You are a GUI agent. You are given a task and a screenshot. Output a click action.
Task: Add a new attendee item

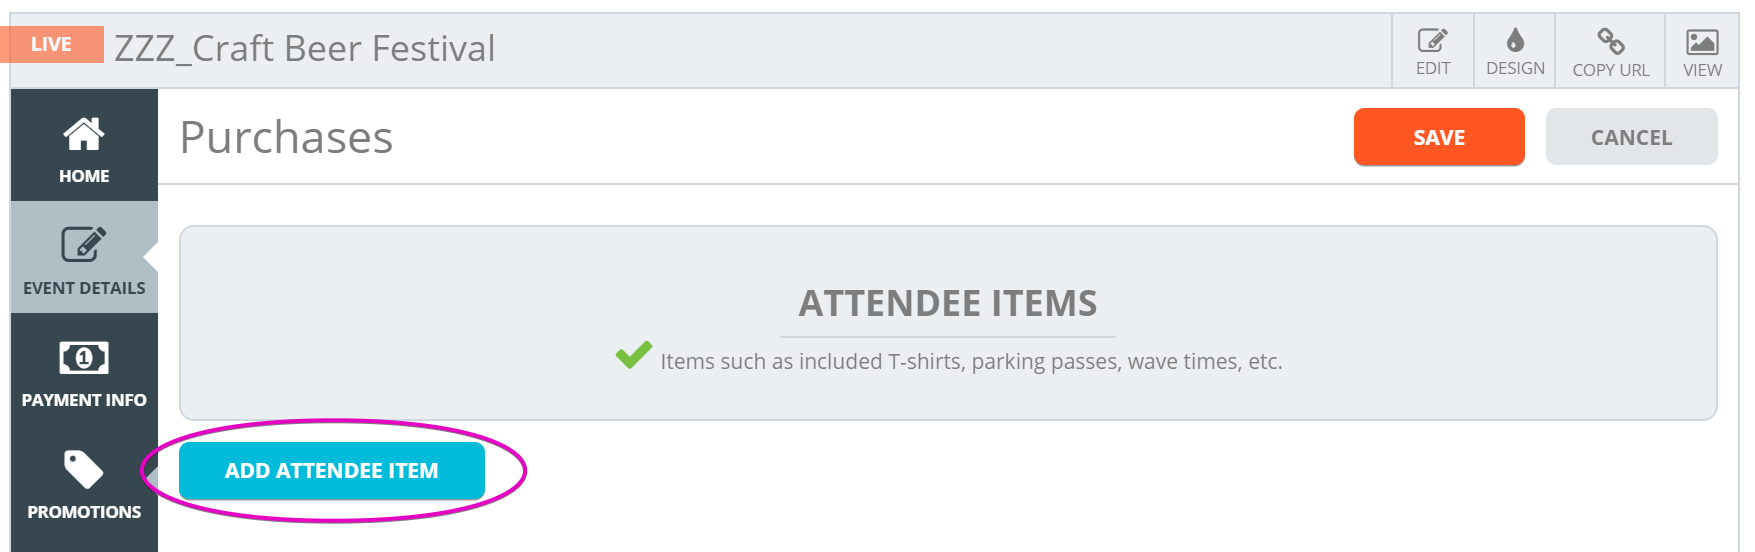click(x=332, y=471)
